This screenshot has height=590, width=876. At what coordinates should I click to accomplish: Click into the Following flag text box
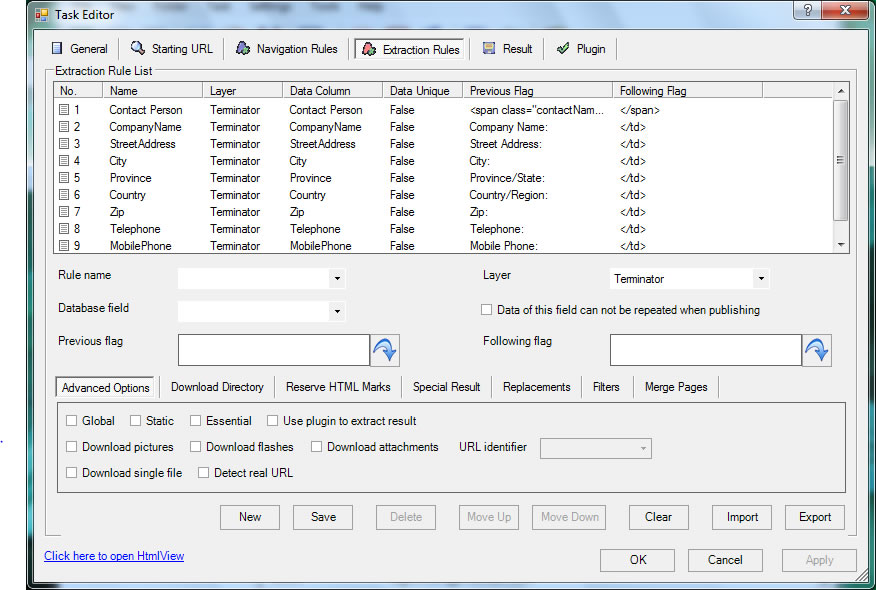pos(706,350)
